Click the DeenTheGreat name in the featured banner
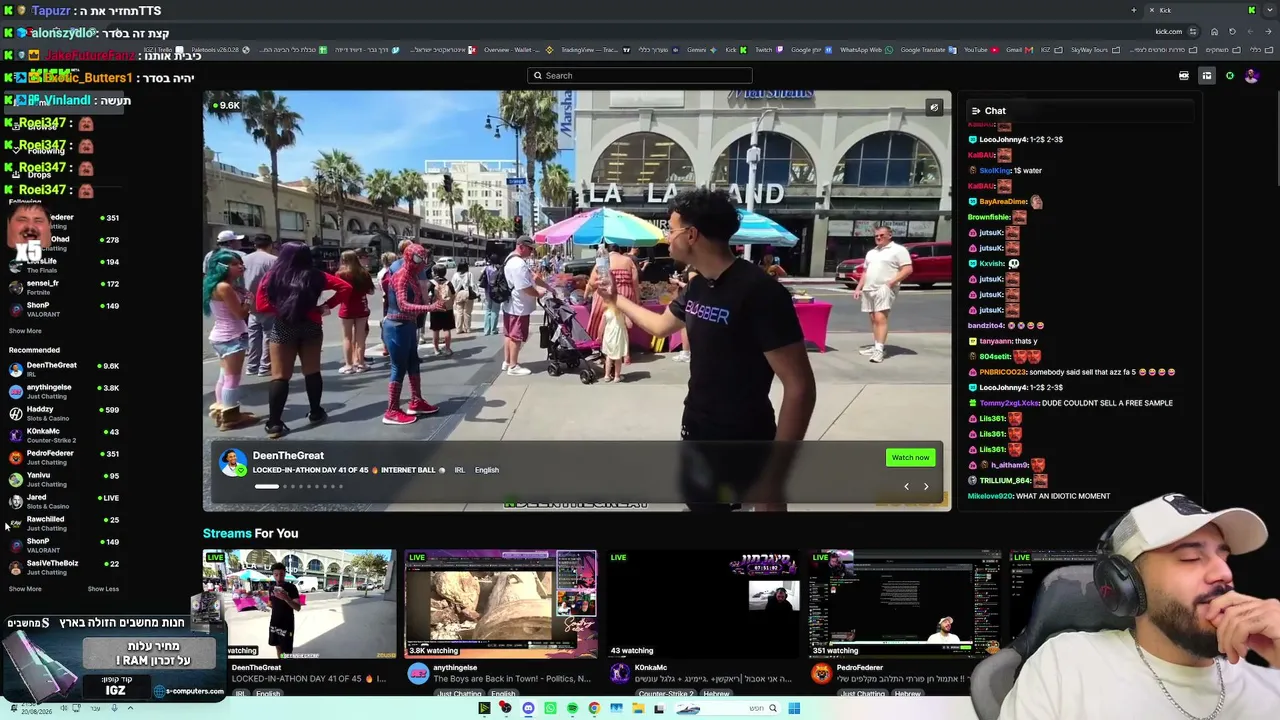This screenshot has width=1280, height=720. point(288,456)
